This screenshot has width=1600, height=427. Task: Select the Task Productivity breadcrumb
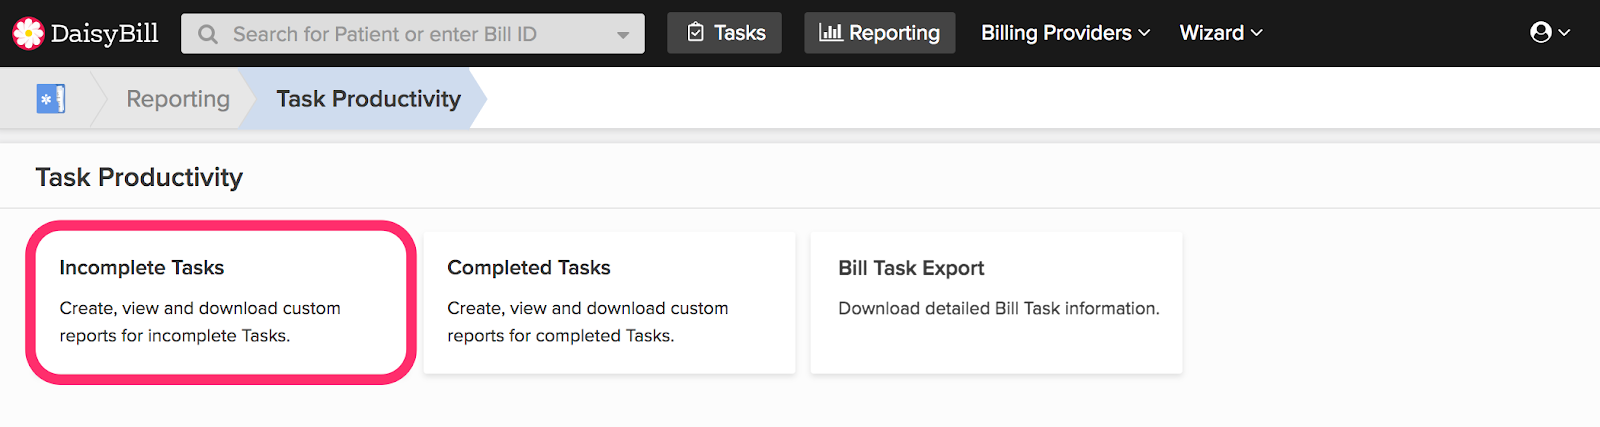tap(368, 99)
